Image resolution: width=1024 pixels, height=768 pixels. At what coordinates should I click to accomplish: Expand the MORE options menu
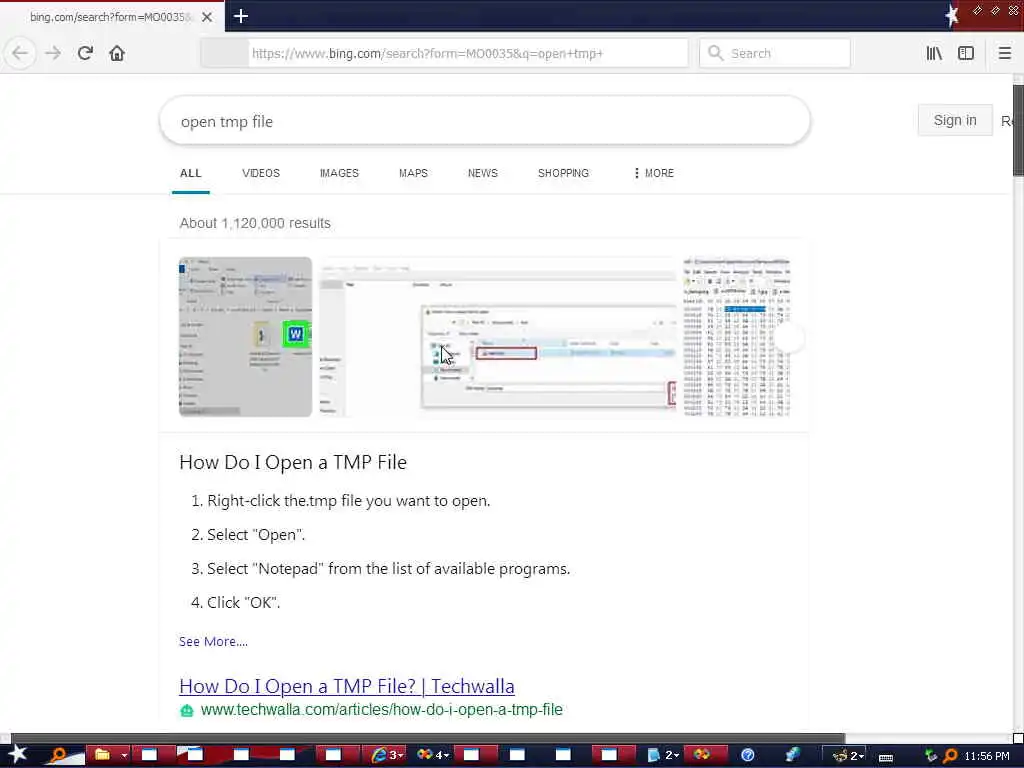tap(654, 173)
